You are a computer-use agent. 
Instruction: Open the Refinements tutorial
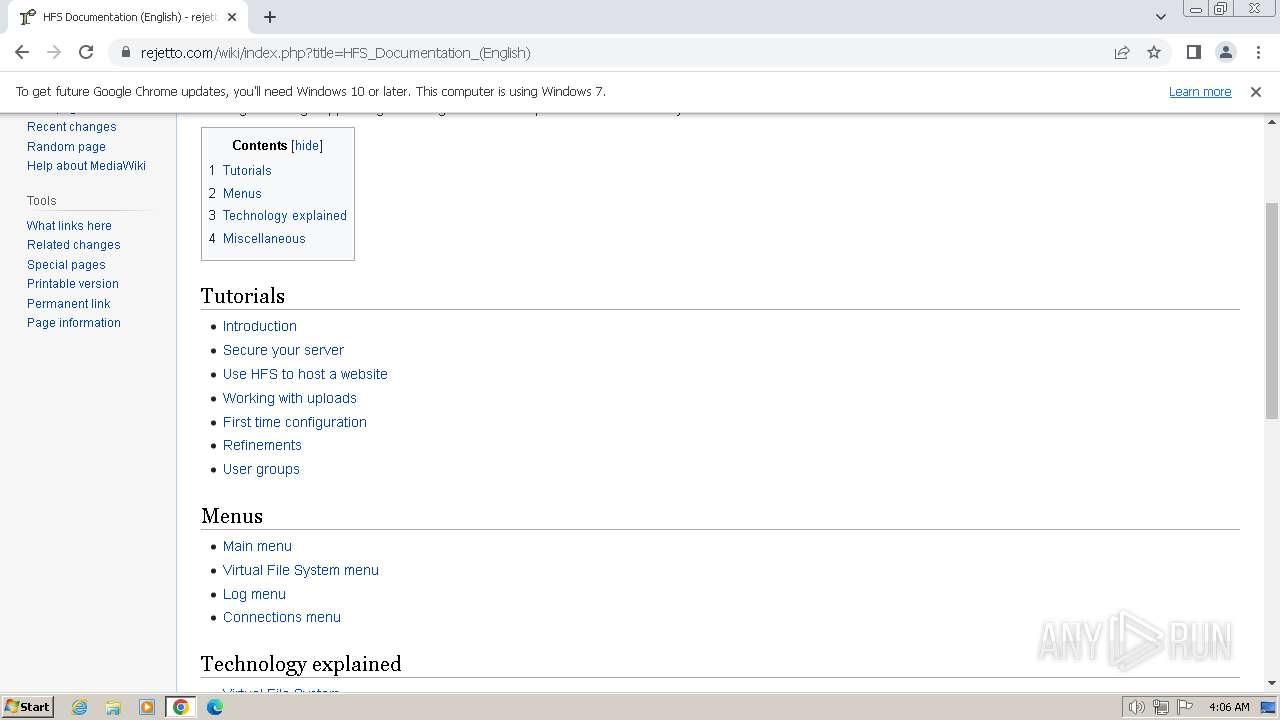262,445
